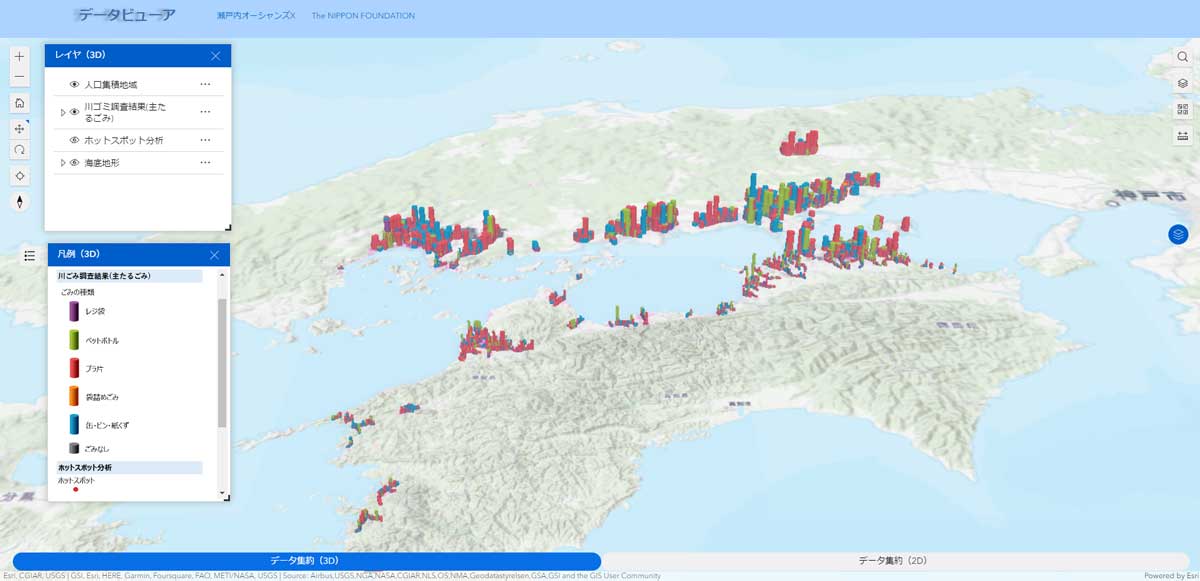Viewport: 1200px width, 581px height.
Task: Click the legend panel vertical scrollbar
Action: [x=222, y=360]
